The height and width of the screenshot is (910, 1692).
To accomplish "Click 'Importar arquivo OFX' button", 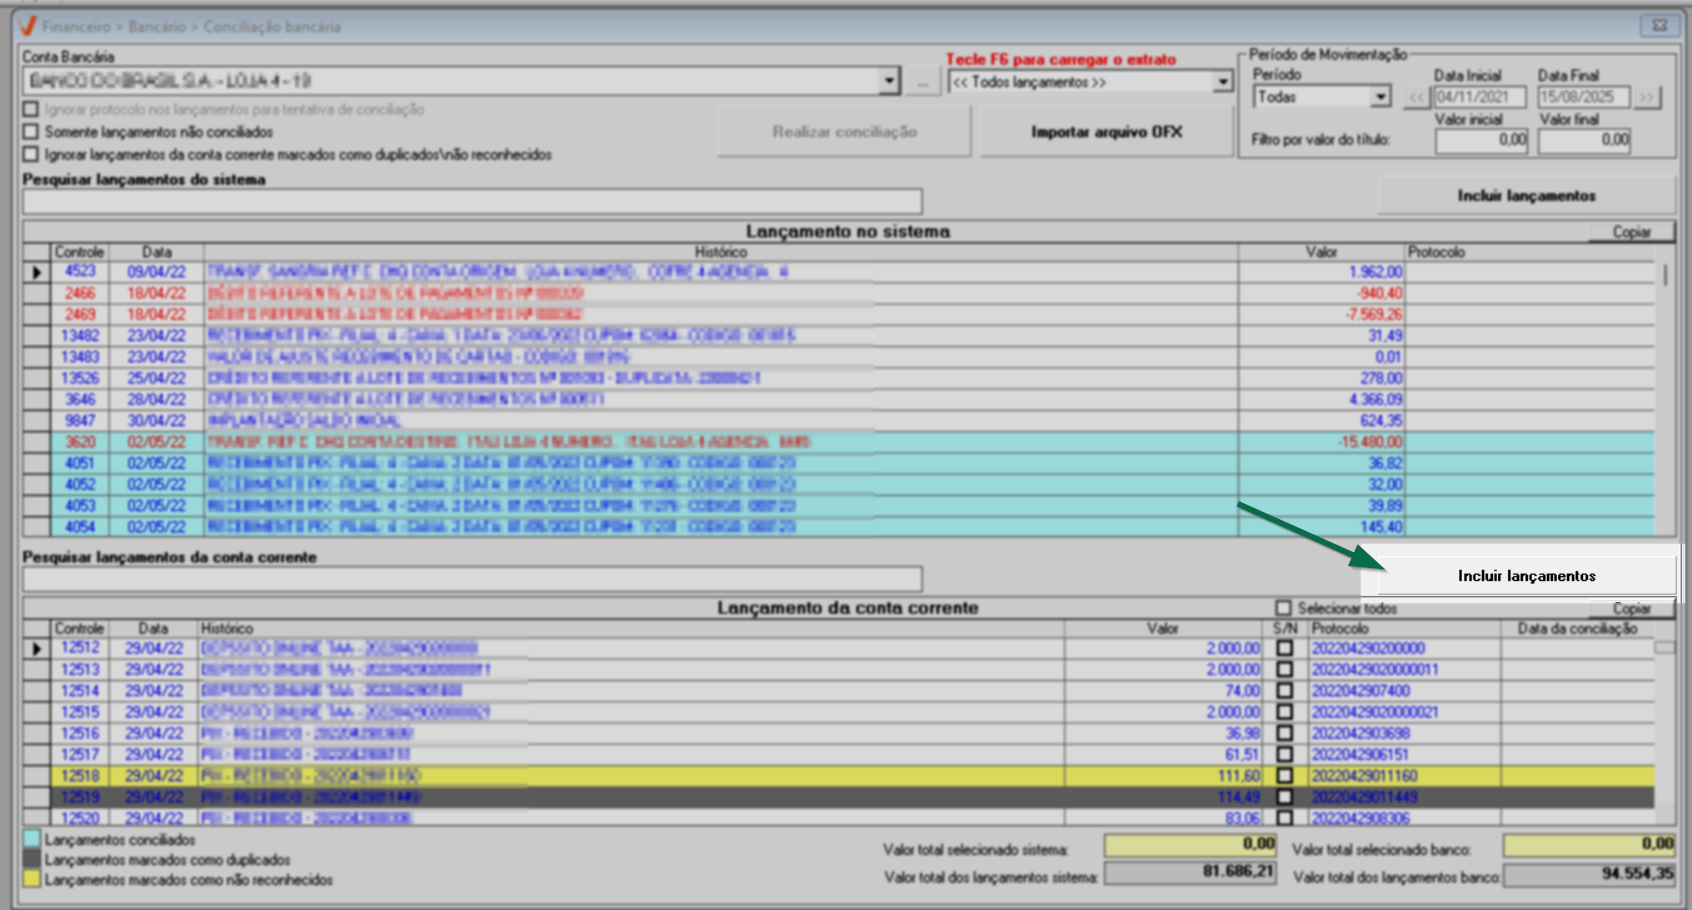I will (x=1106, y=132).
